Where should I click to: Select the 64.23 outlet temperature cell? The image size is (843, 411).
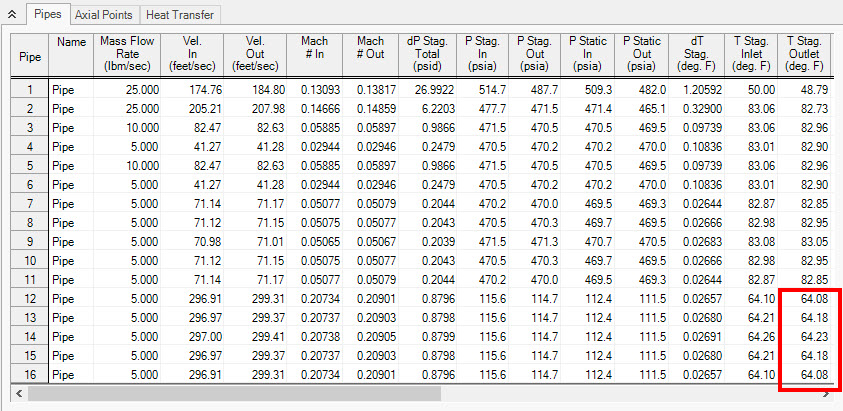click(x=805, y=336)
